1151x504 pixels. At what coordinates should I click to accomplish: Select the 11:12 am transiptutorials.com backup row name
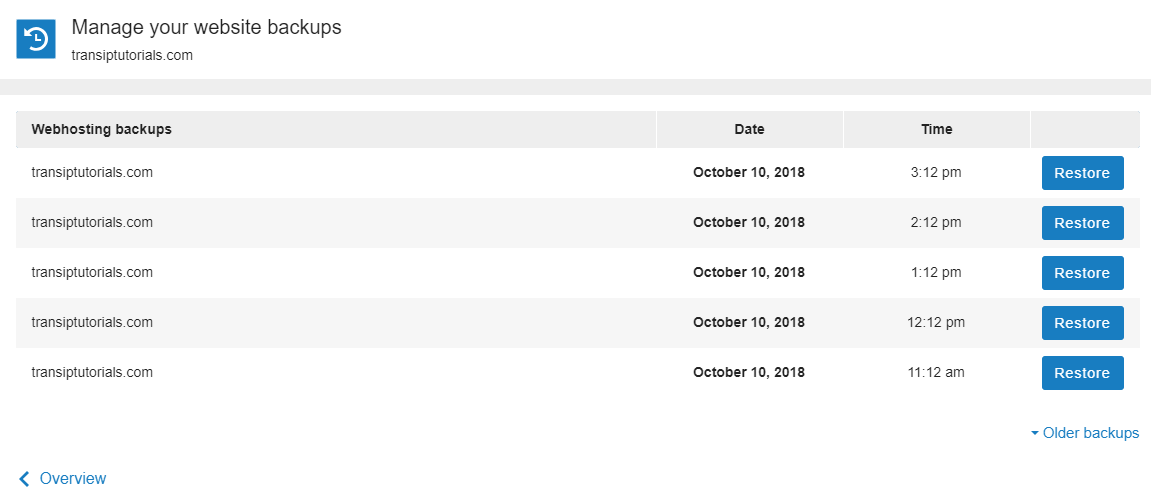pyautogui.click(x=92, y=372)
